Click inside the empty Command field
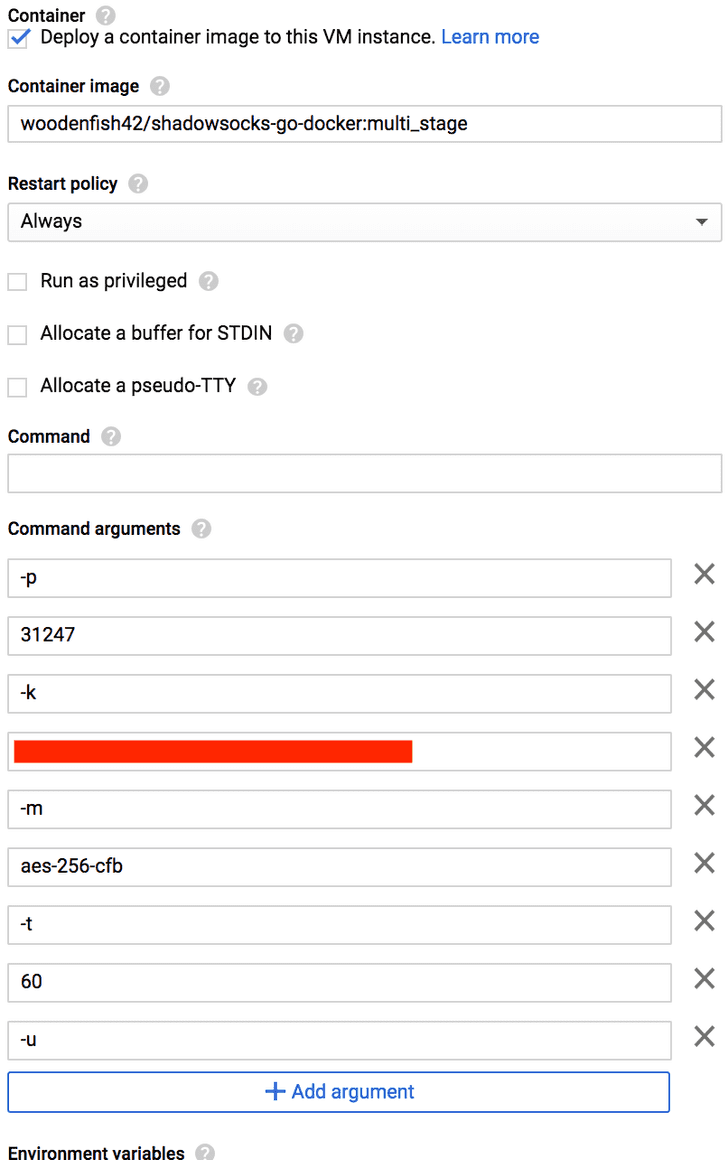The width and height of the screenshot is (728, 1160). [x=364, y=472]
